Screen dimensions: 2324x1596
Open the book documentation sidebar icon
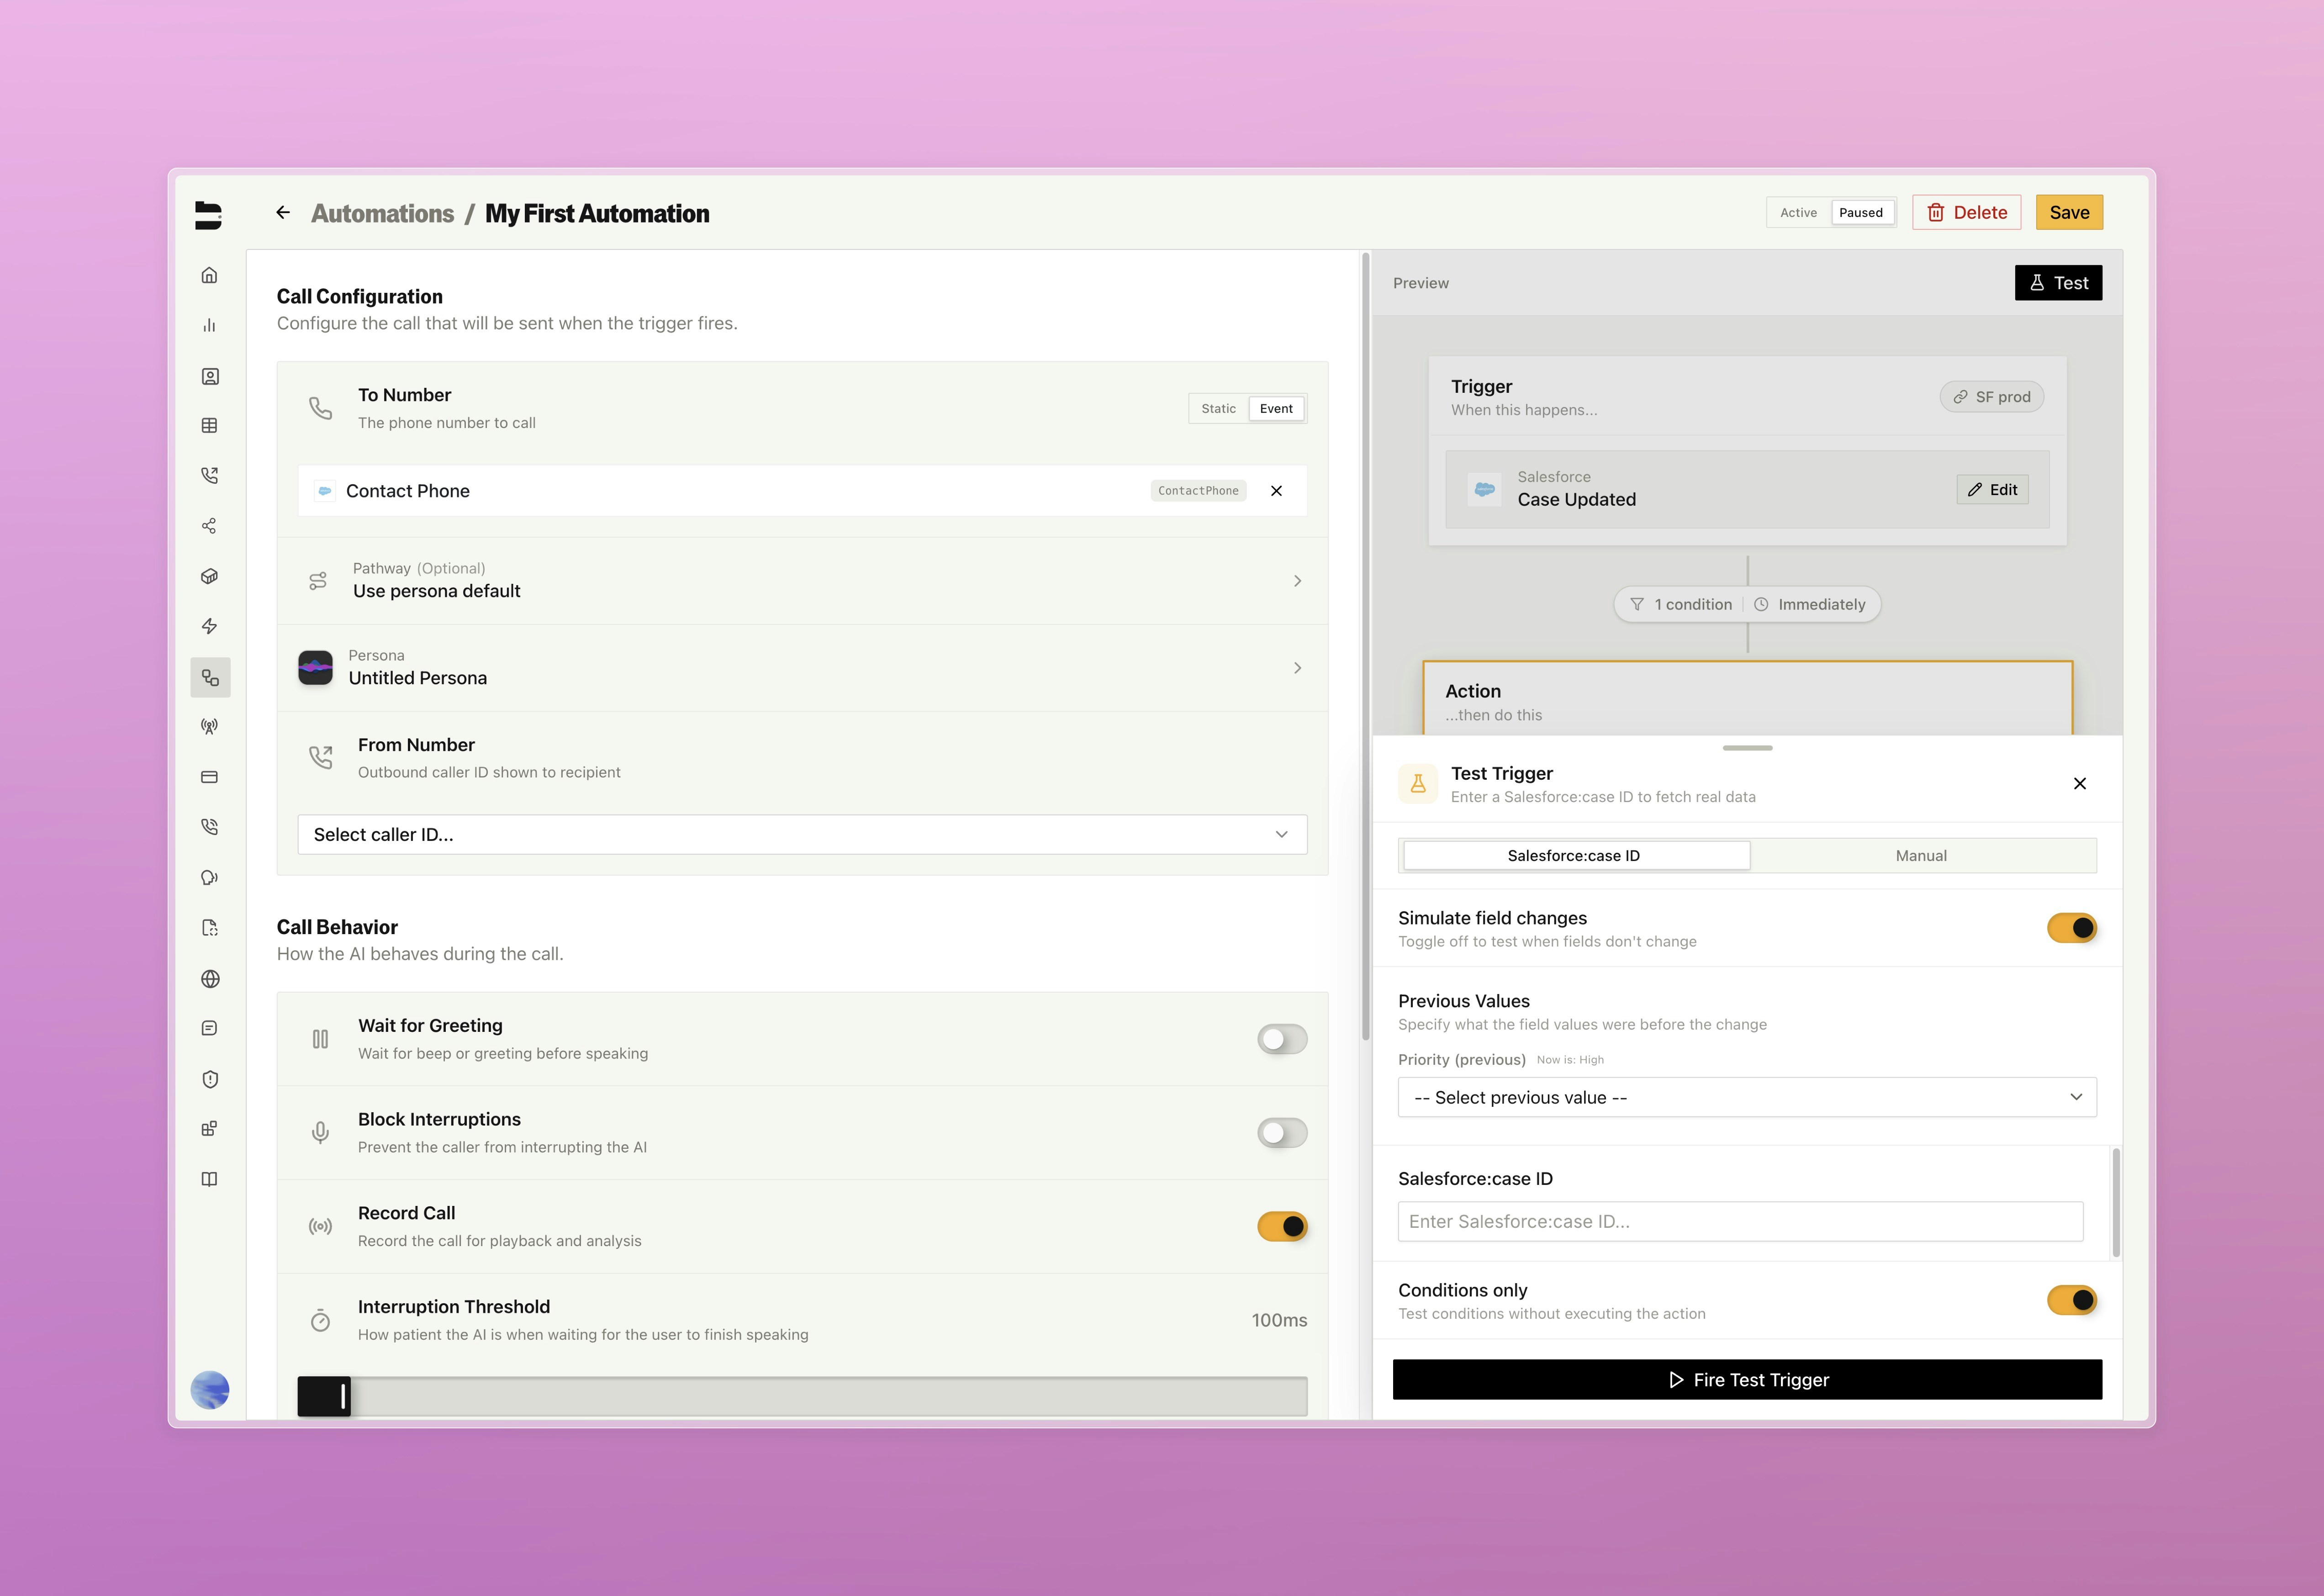tap(209, 1179)
